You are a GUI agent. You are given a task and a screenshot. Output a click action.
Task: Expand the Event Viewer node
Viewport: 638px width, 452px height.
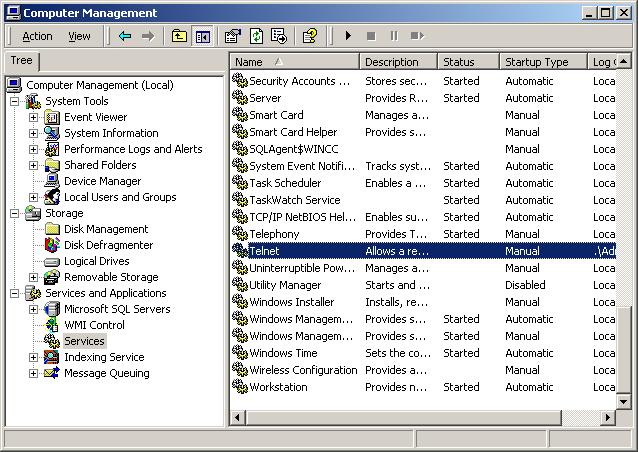(33, 117)
